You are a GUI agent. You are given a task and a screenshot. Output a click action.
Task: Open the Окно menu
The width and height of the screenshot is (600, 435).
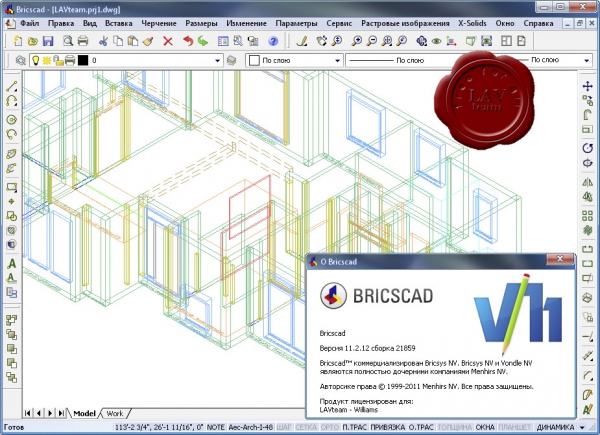tap(505, 23)
